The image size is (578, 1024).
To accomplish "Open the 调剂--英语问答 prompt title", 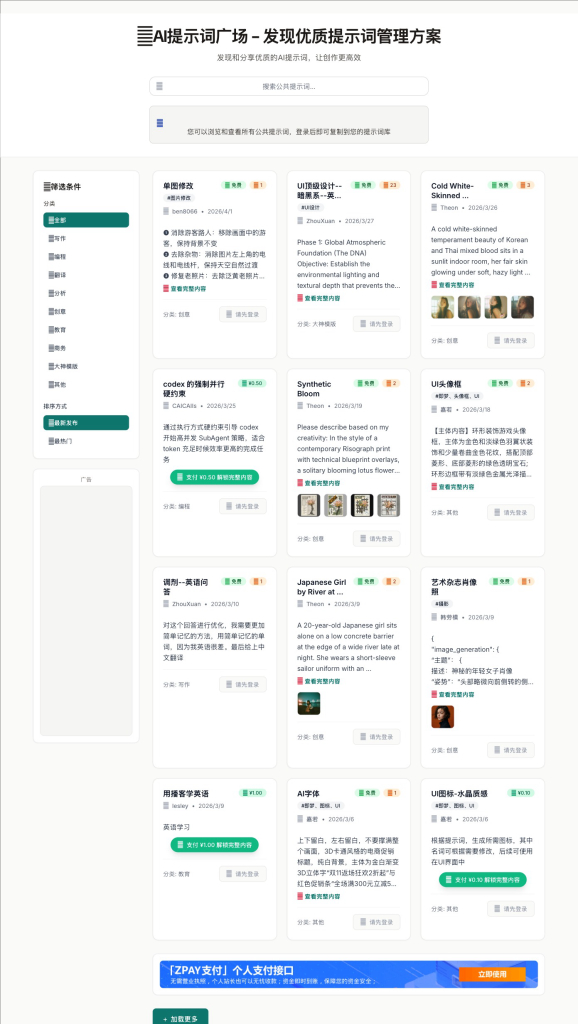I will pos(185,586).
